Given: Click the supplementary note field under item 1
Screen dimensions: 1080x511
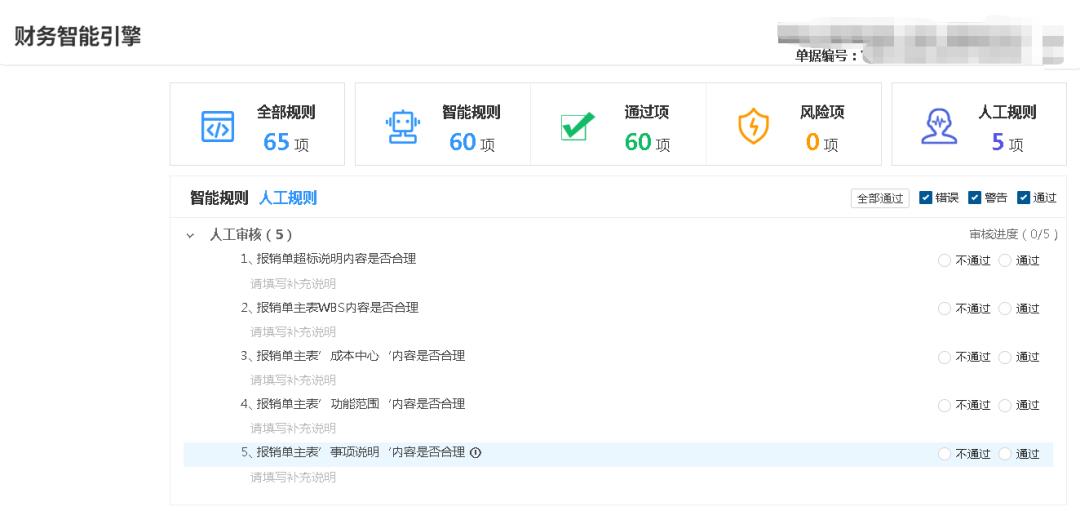Looking at the screenshot, I should coord(293,284).
